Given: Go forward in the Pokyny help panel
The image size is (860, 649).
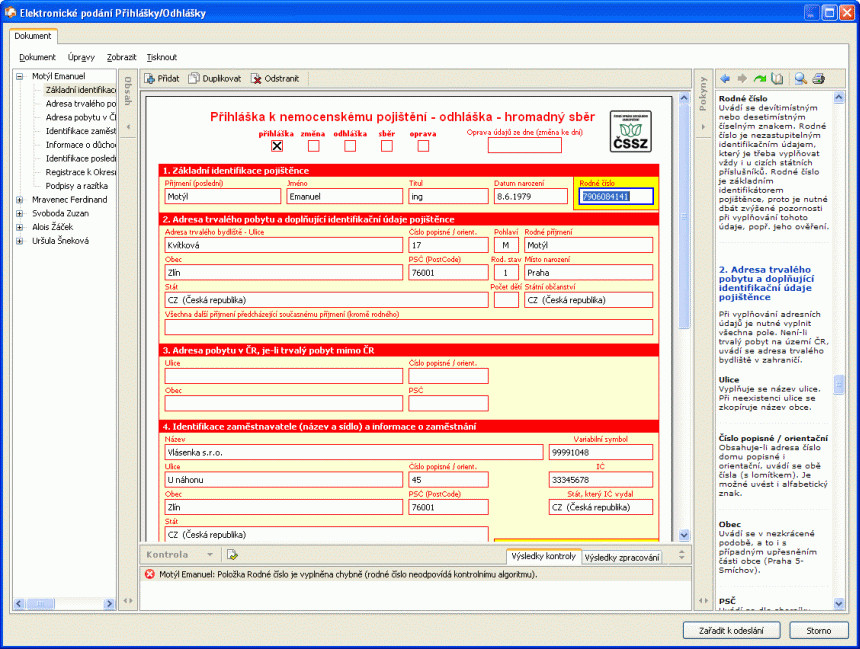Looking at the screenshot, I should pos(742,78).
